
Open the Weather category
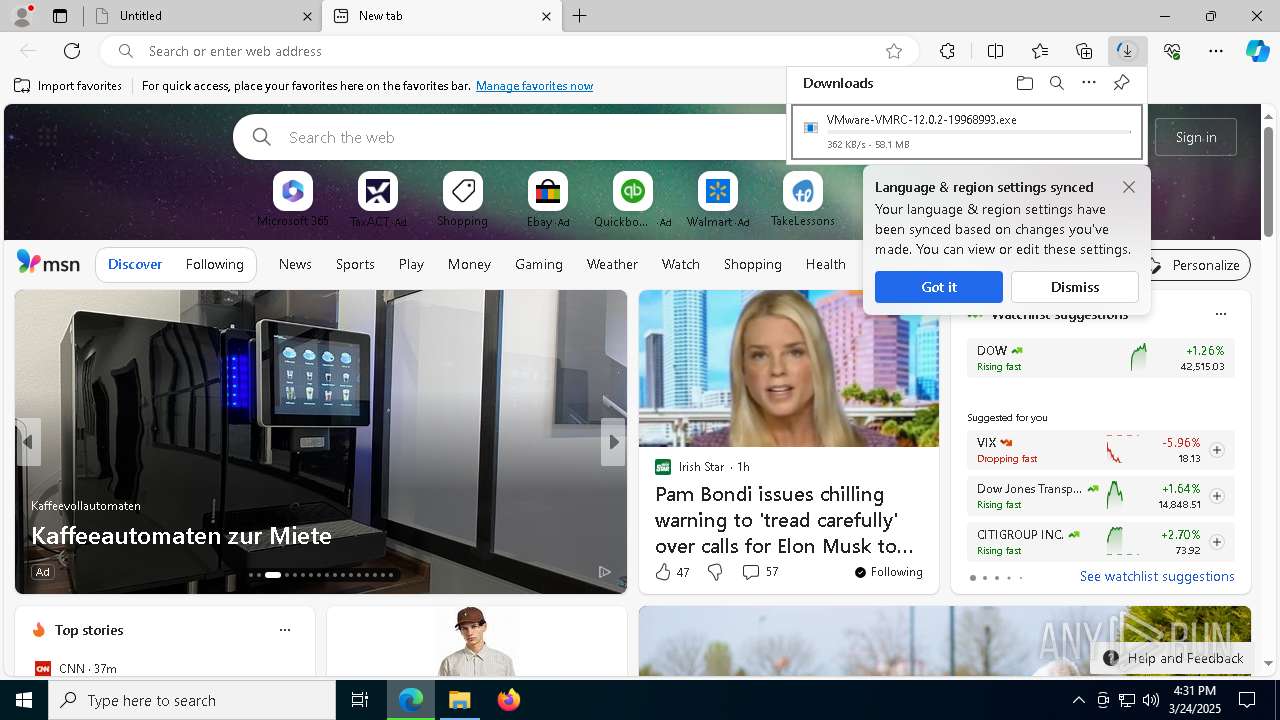pos(612,264)
